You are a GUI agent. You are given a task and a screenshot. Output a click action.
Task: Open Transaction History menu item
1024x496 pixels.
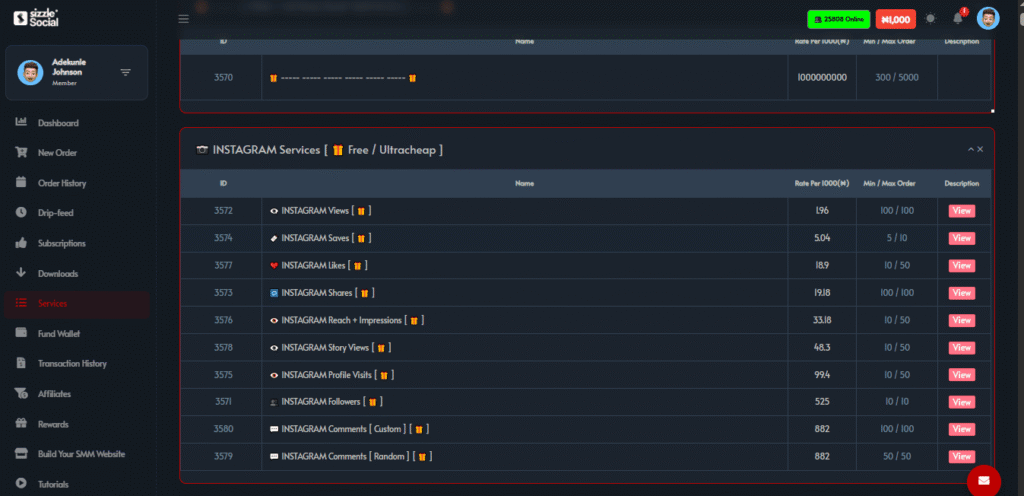[x=72, y=364]
